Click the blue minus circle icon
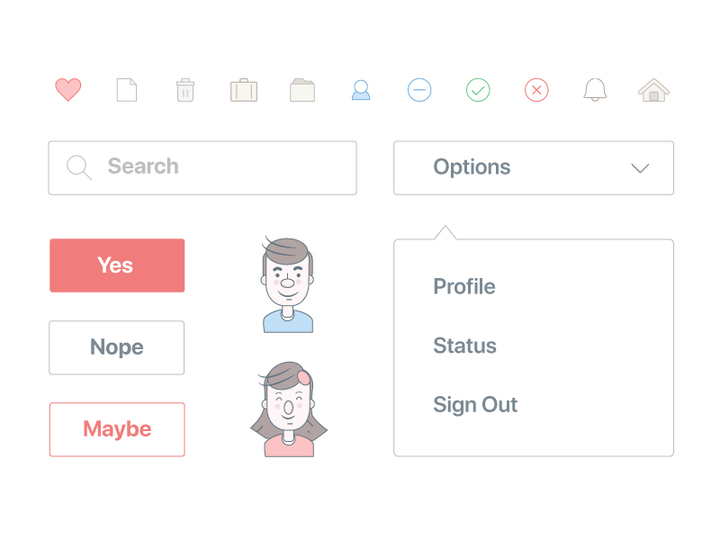The width and height of the screenshot is (720, 540). 420,90
